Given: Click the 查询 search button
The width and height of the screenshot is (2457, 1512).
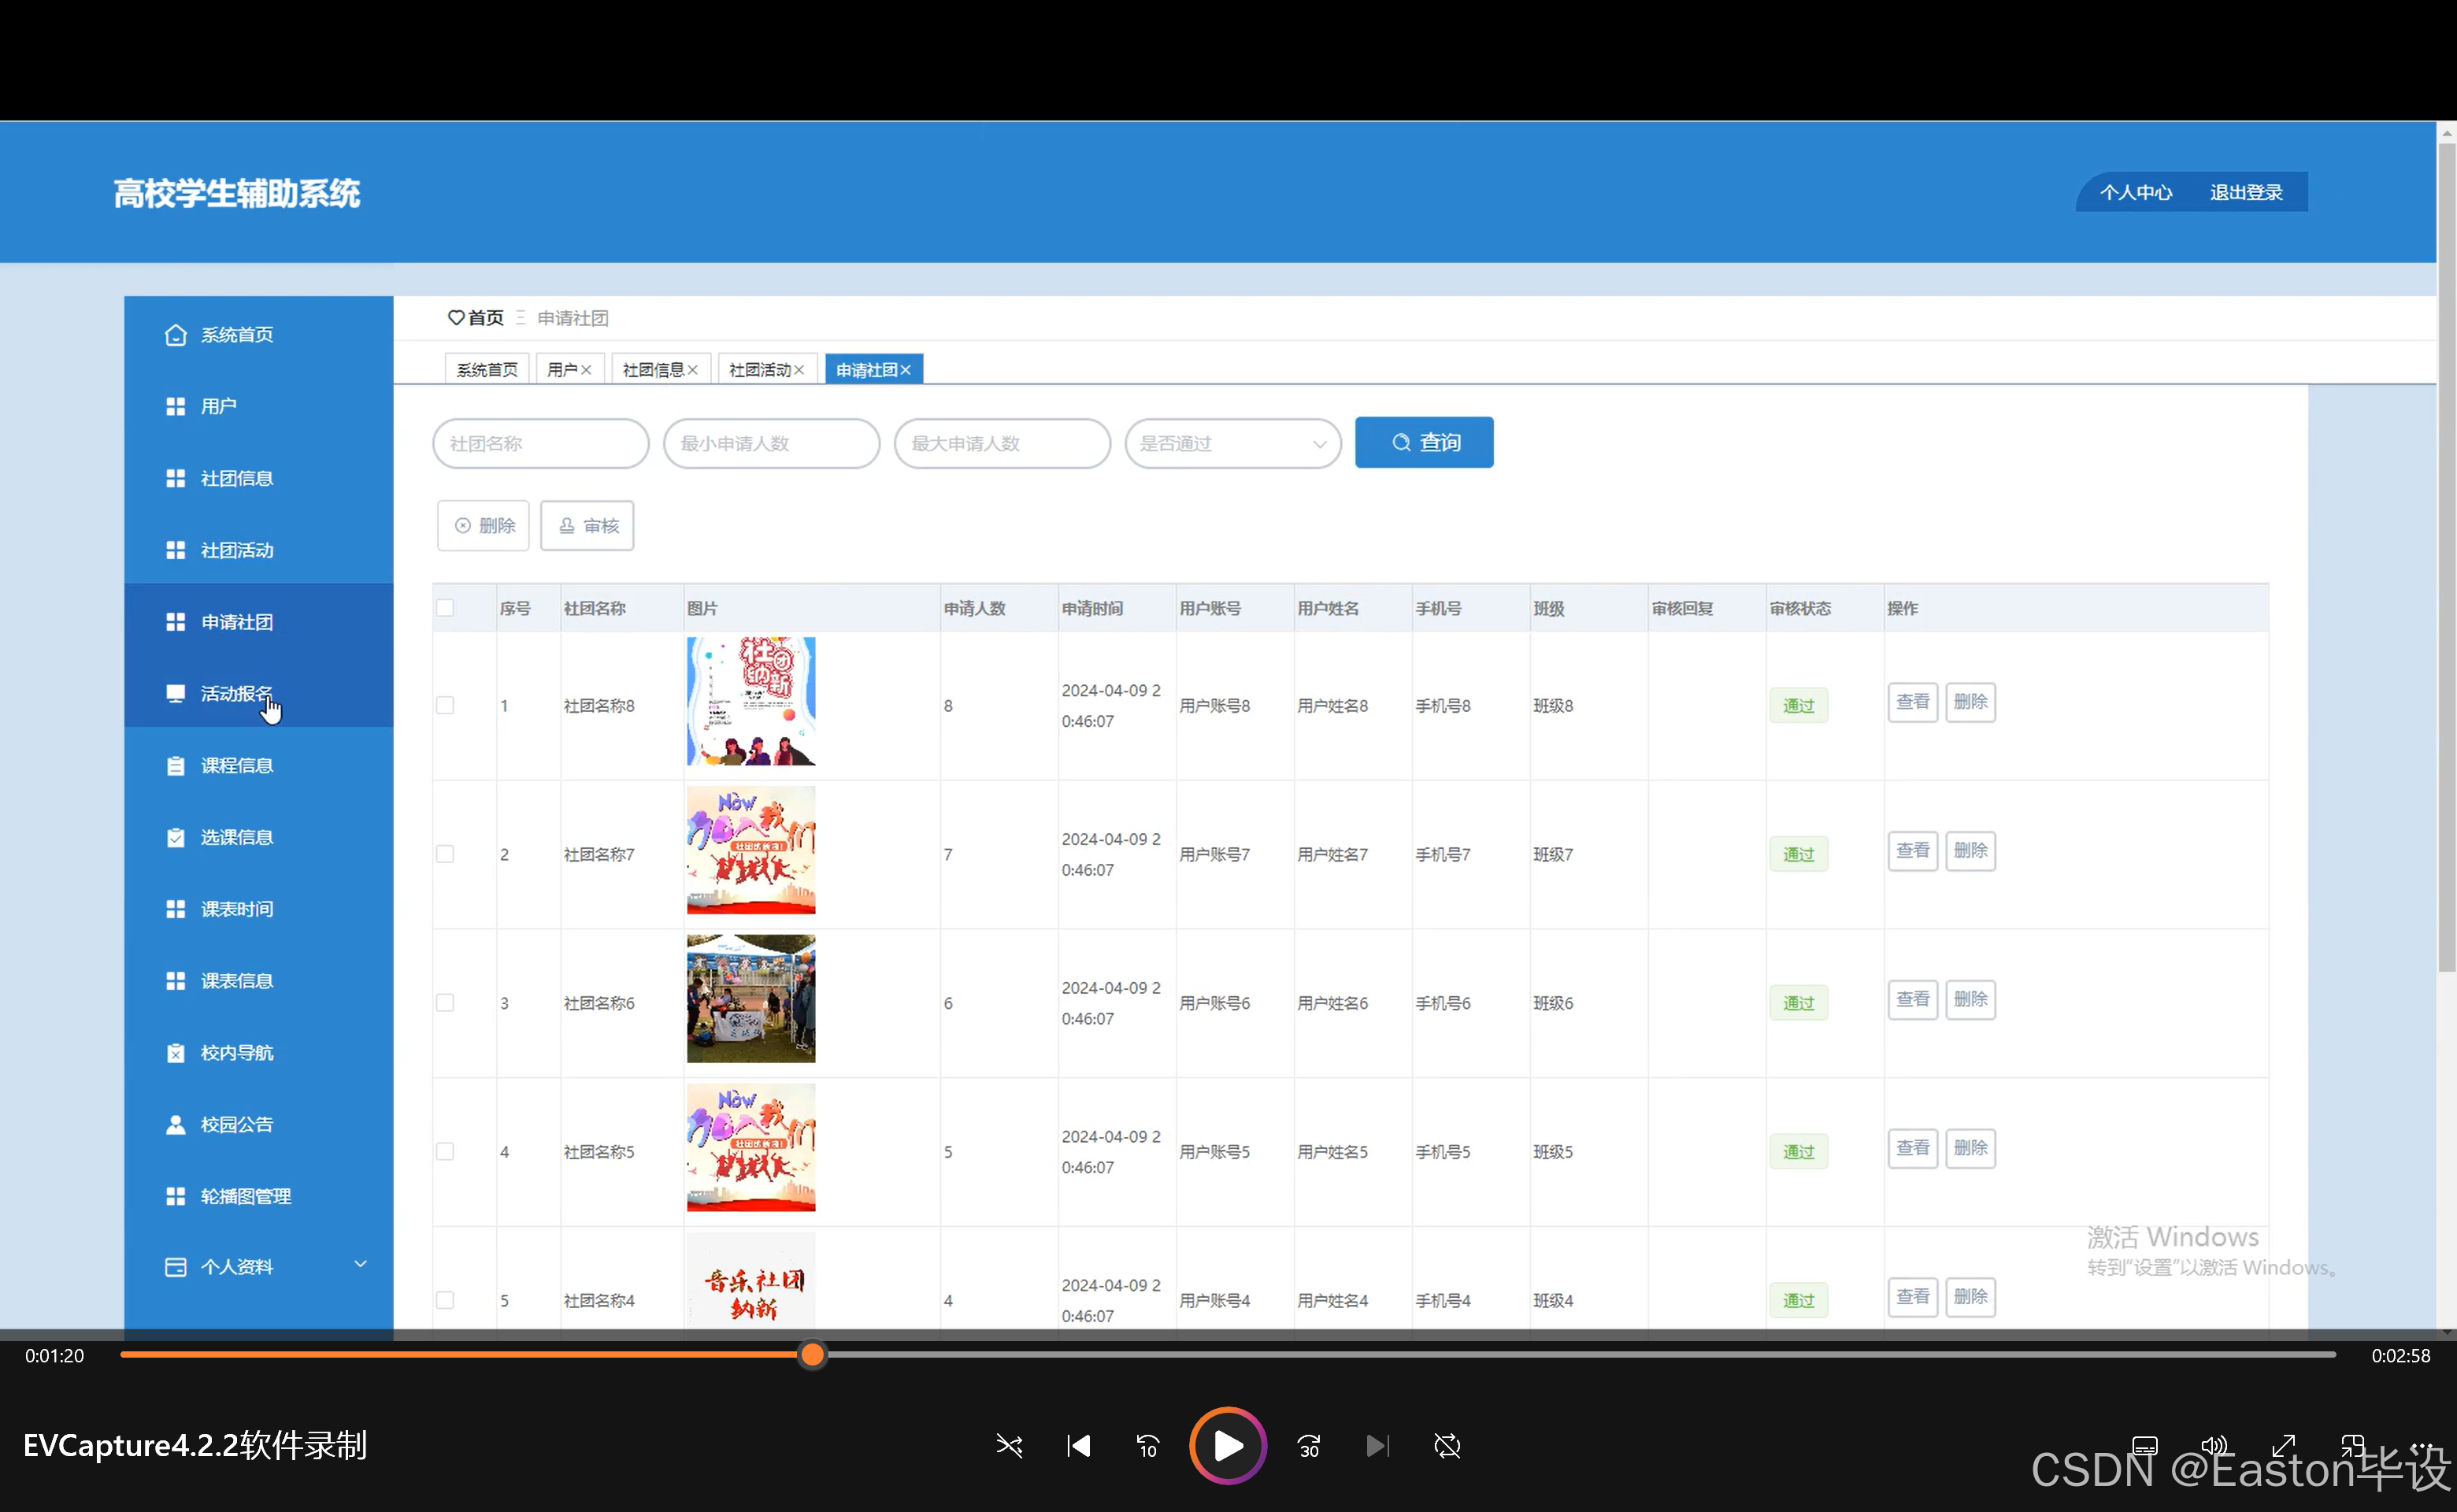Looking at the screenshot, I should 1423,442.
